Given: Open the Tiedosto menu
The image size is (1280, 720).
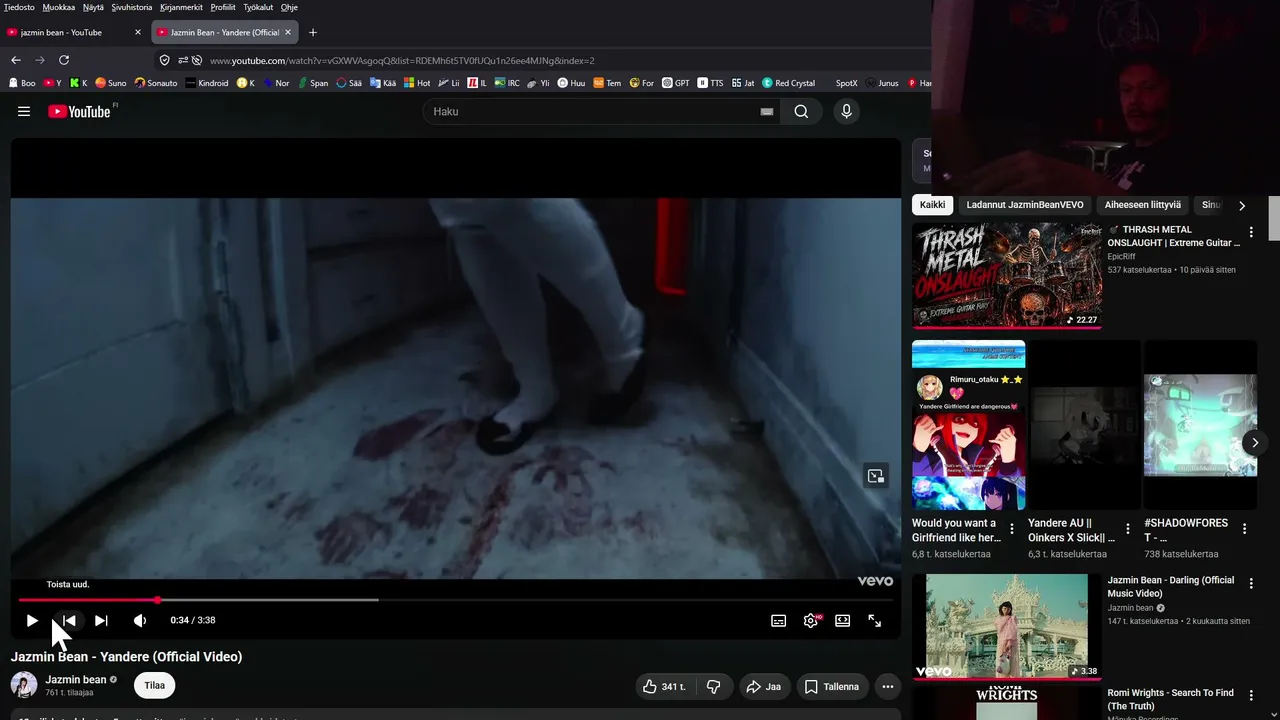Looking at the screenshot, I should (19, 7).
